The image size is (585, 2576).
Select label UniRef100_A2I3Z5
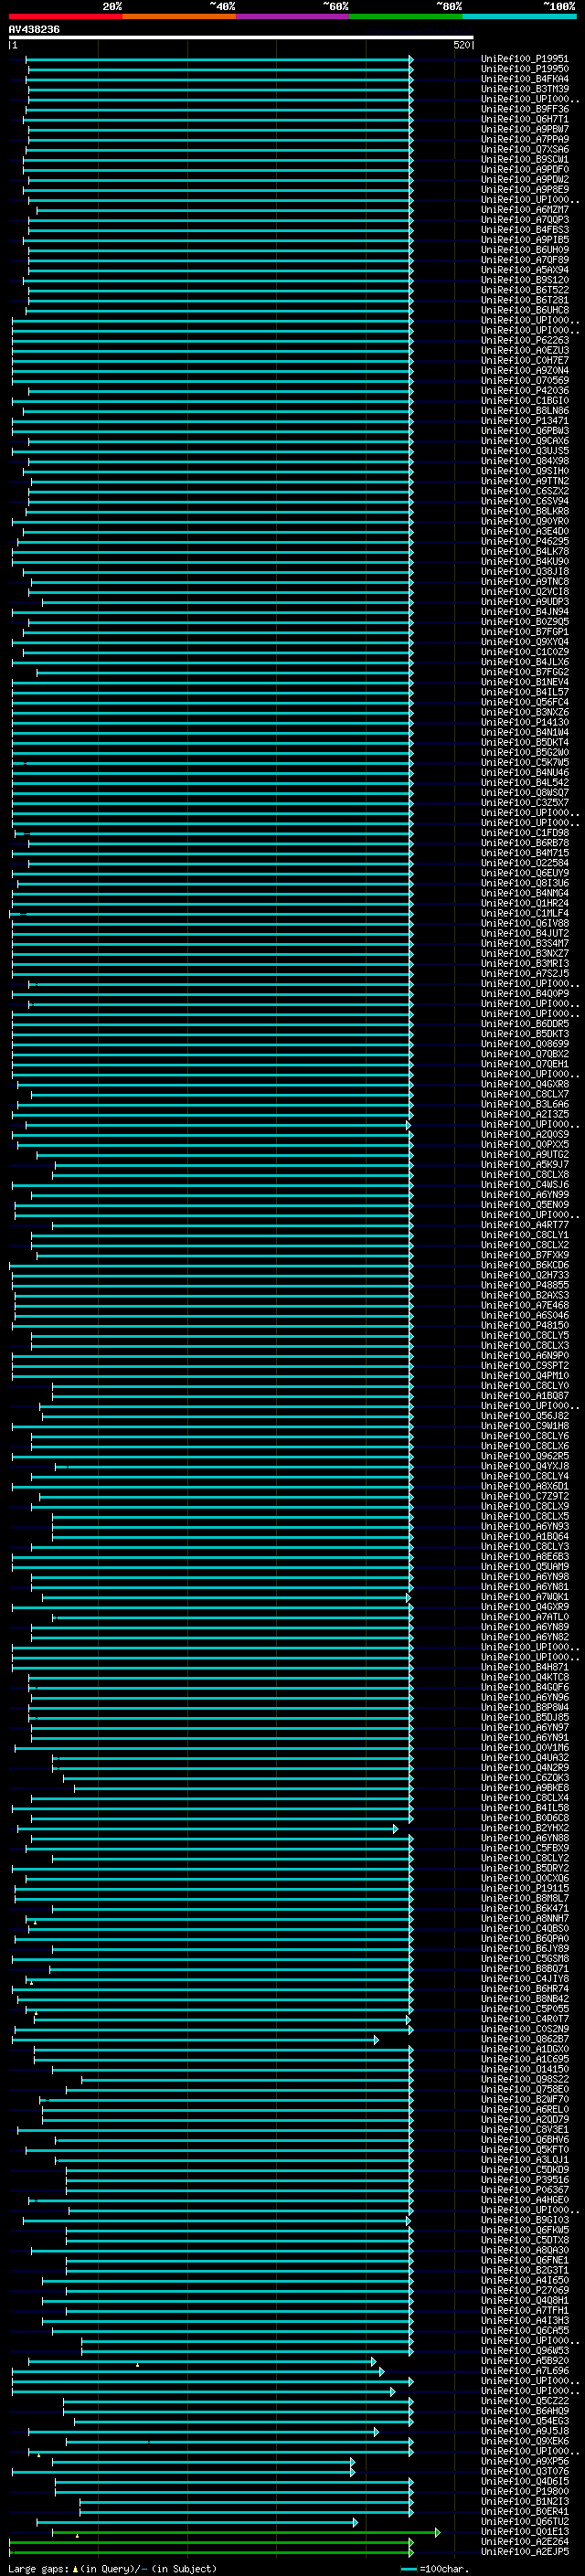525,1114
